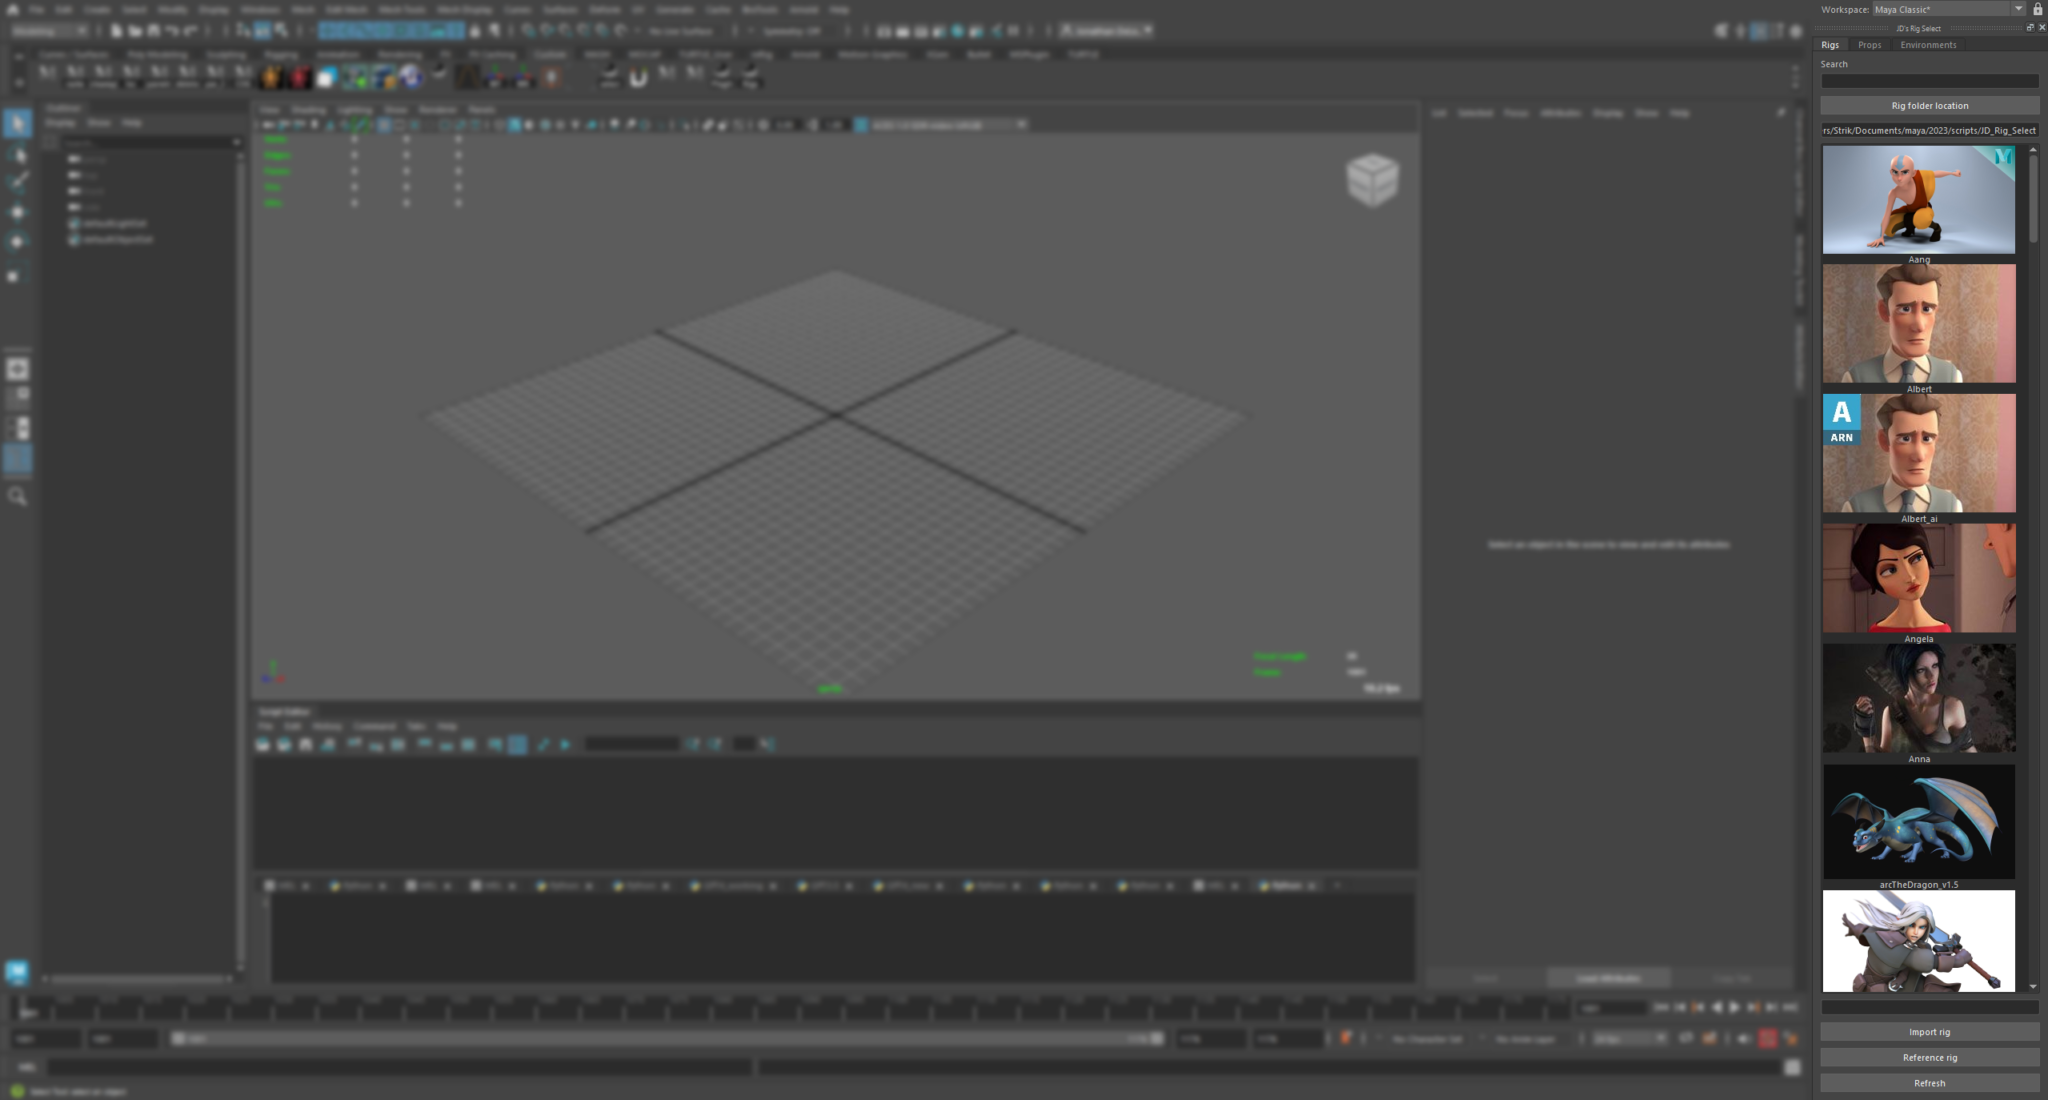Click the Import rig button
The height and width of the screenshot is (1100, 2048).
pyautogui.click(x=1929, y=1031)
